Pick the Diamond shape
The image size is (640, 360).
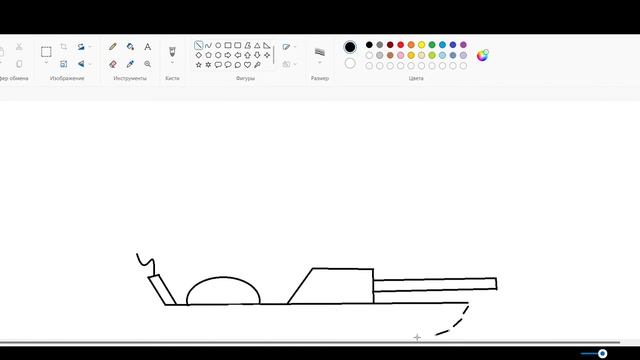(198, 55)
